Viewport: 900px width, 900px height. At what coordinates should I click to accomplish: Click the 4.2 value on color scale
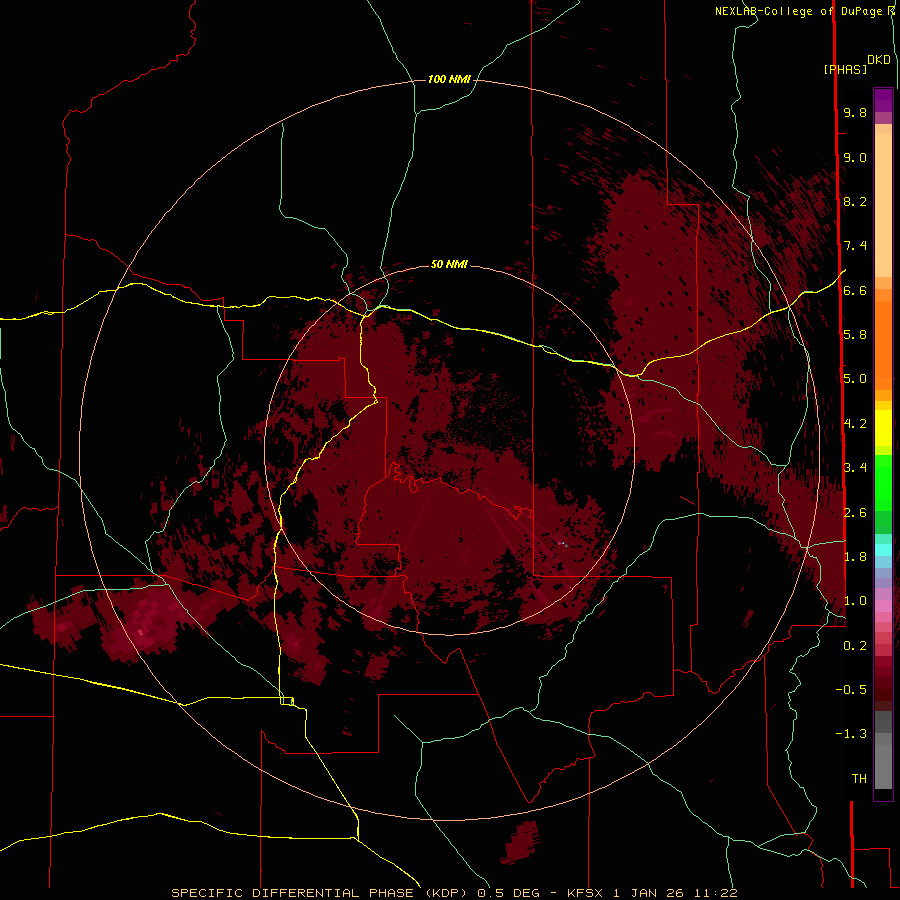(855, 424)
